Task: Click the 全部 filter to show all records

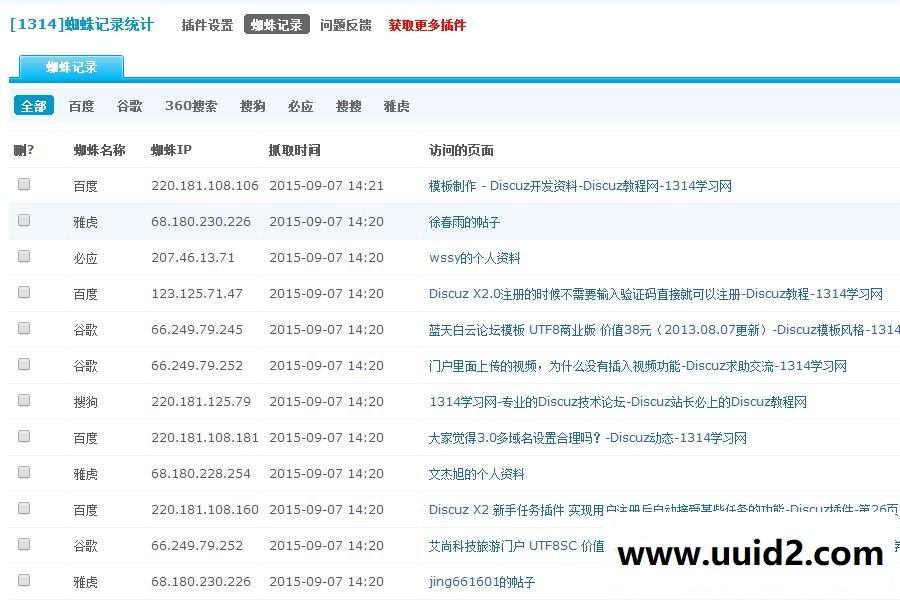Action: (33, 105)
